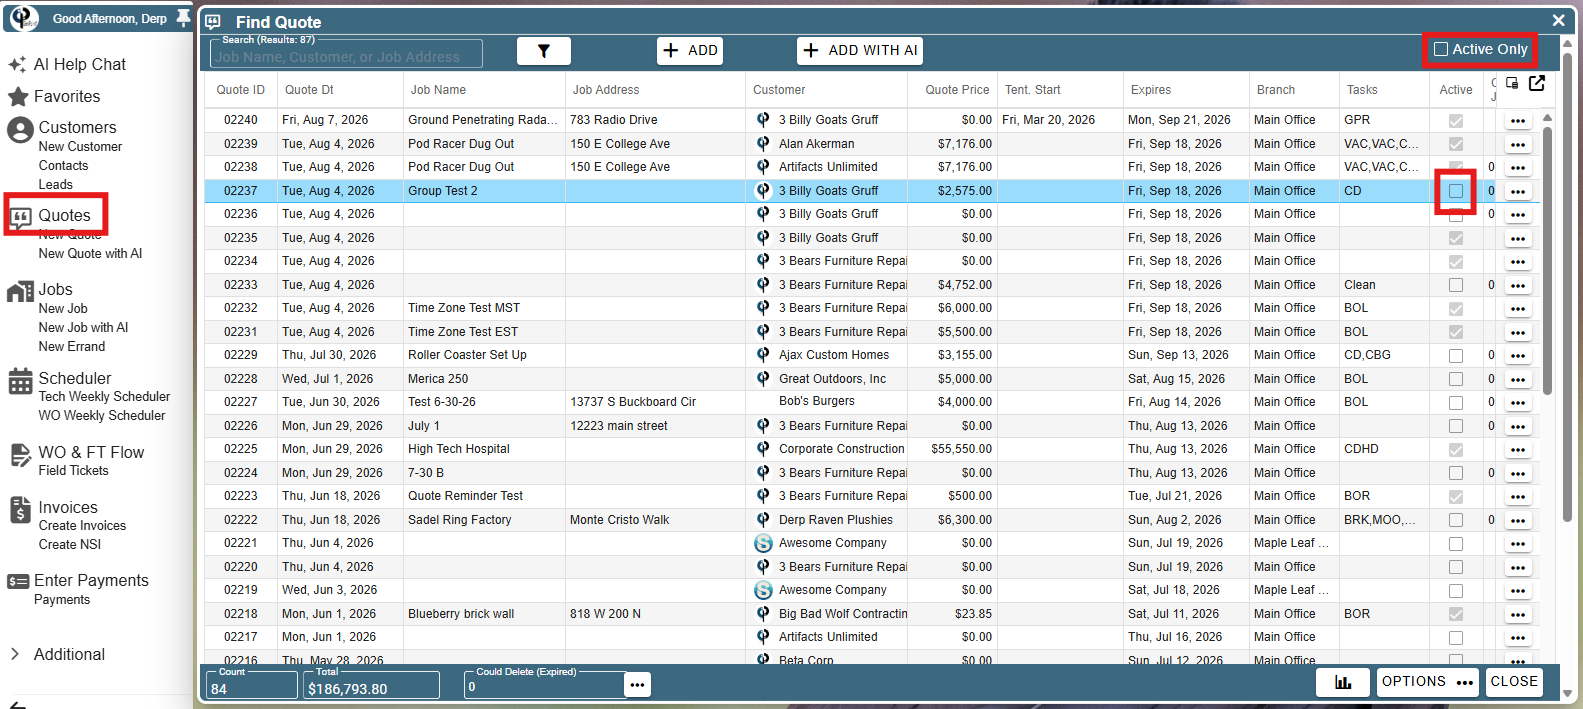
Task: Click the customer icon for Big Bad Wolf Contracting
Action: click(x=763, y=614)
